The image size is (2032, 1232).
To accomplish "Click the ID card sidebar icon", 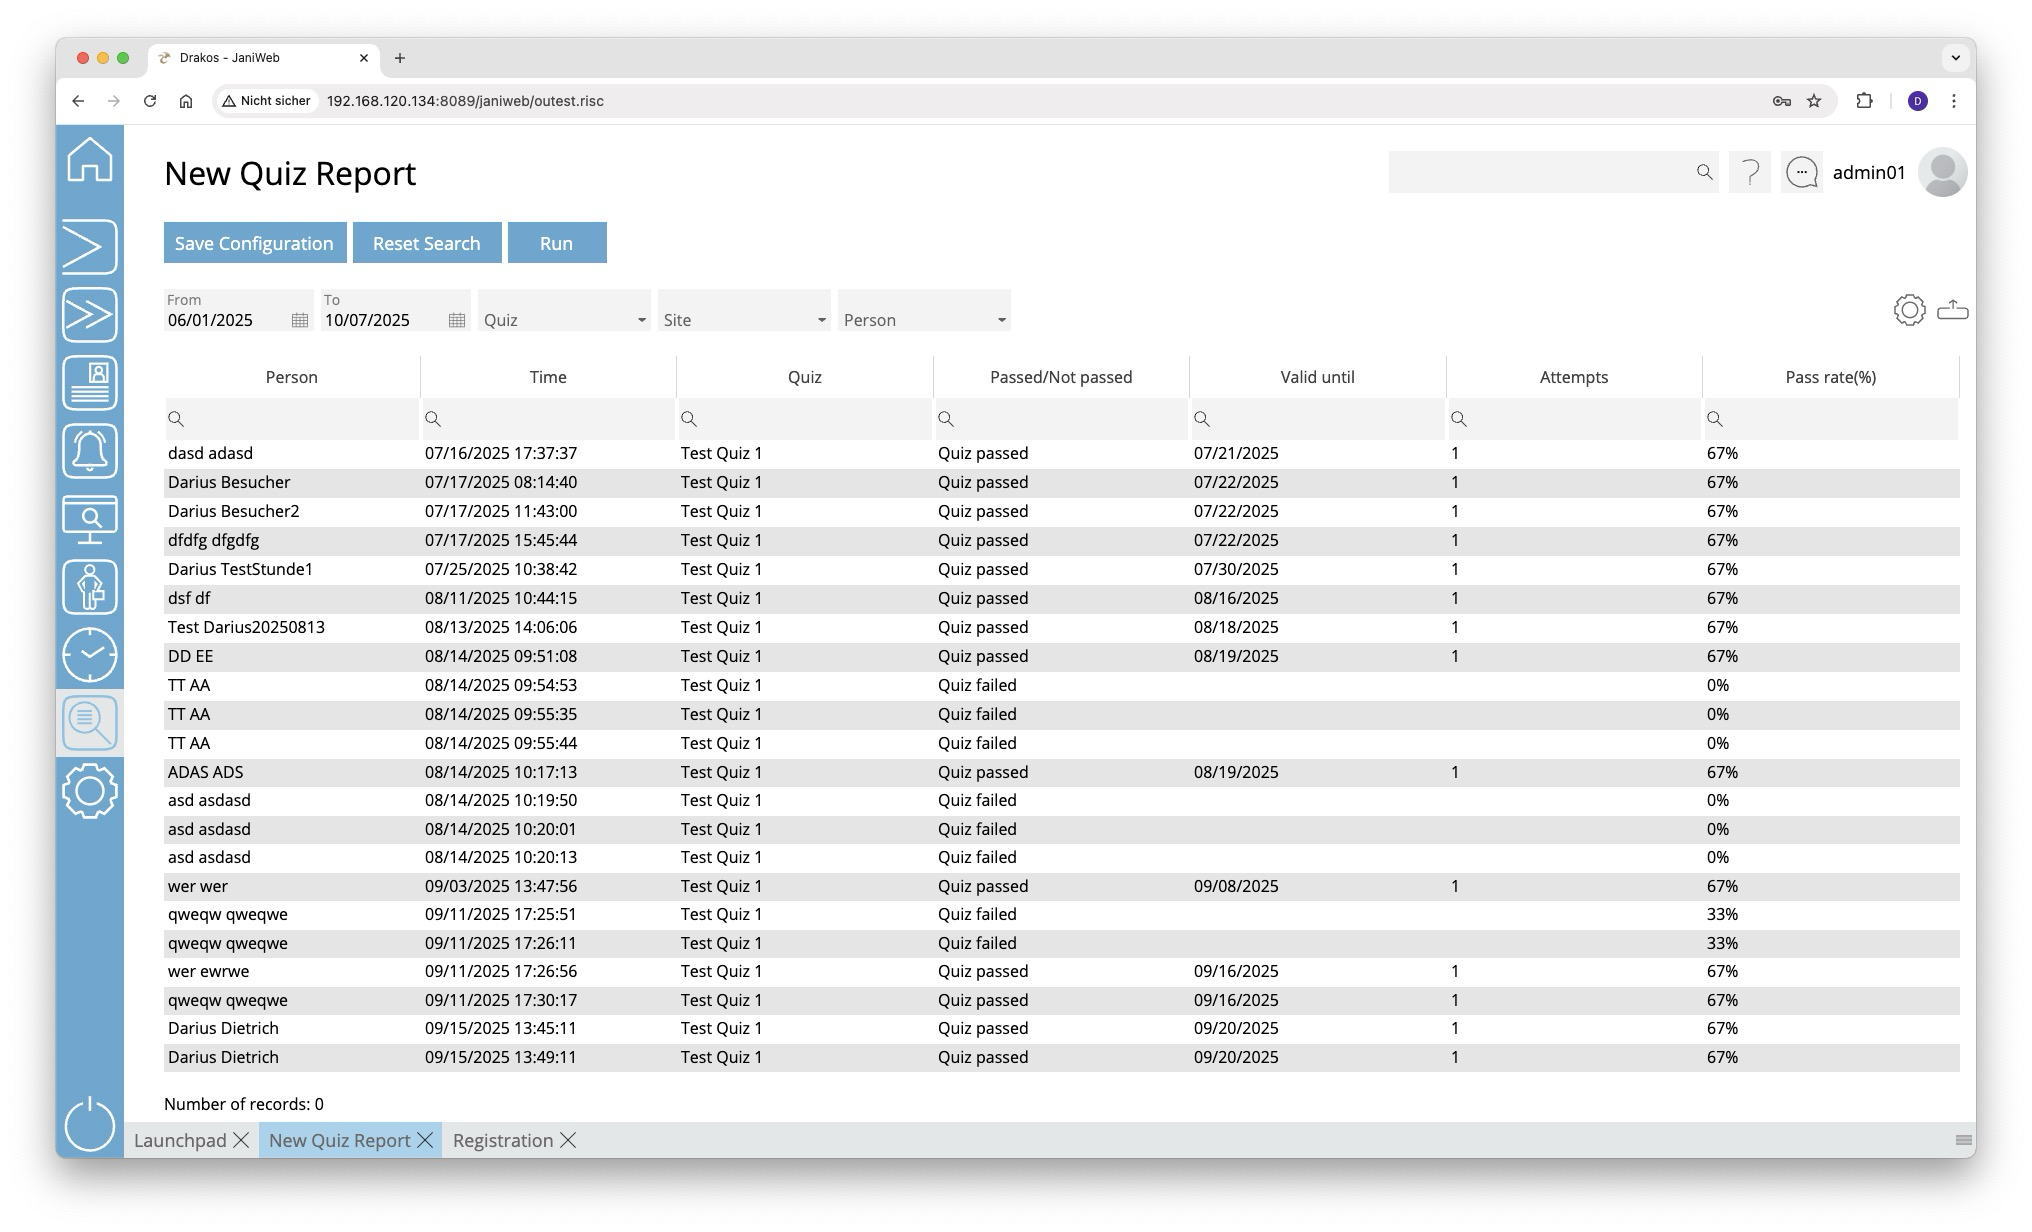I will pos(90,383).
